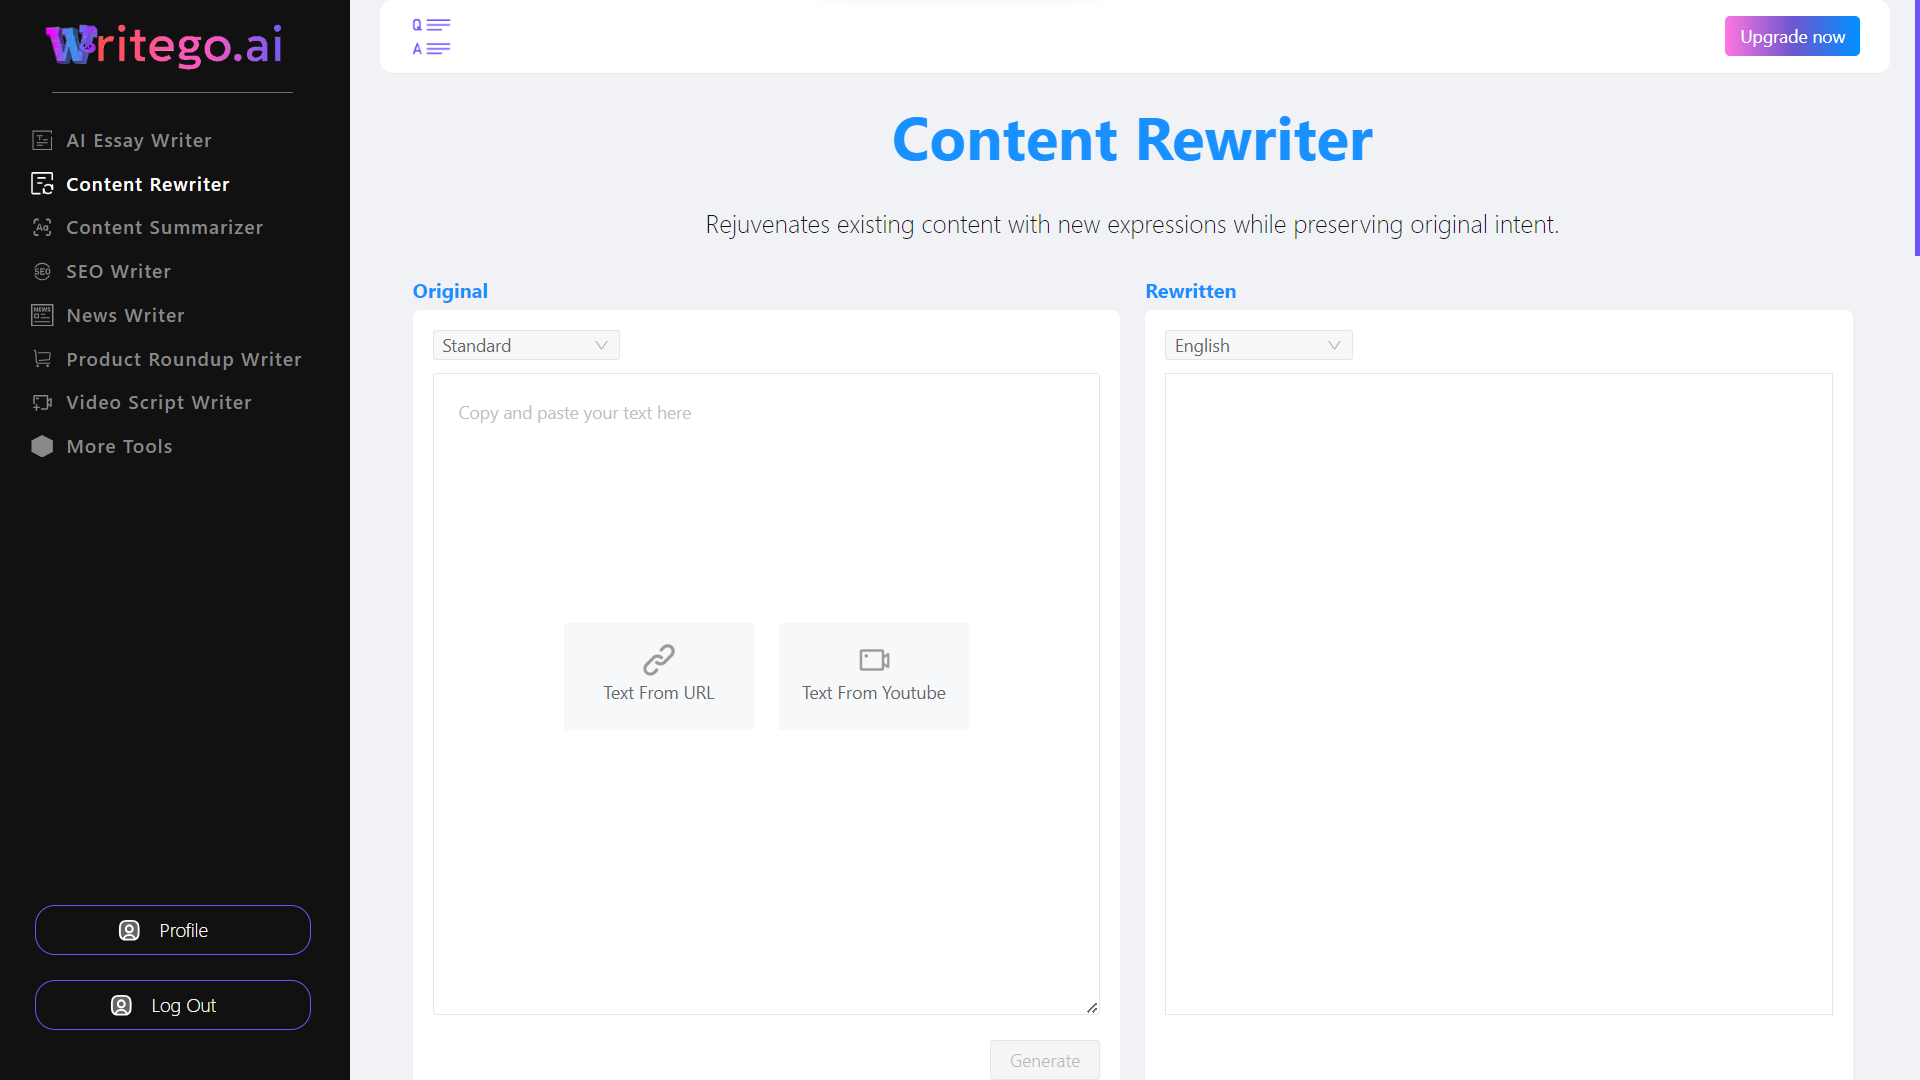Click the News Writer newspaper icon
Viewport: 1920px width, 1080px height.
42,315
